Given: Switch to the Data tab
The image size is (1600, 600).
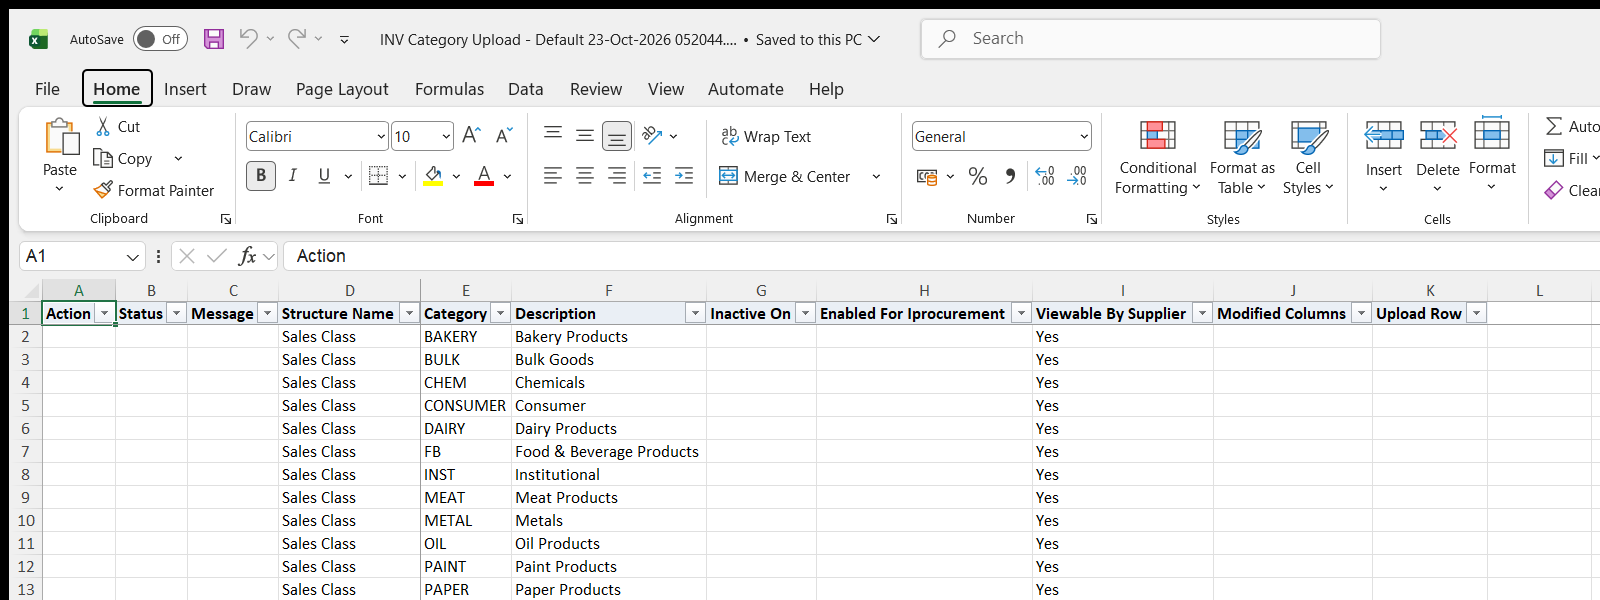Looking at the screenshot, I should 525,89.
